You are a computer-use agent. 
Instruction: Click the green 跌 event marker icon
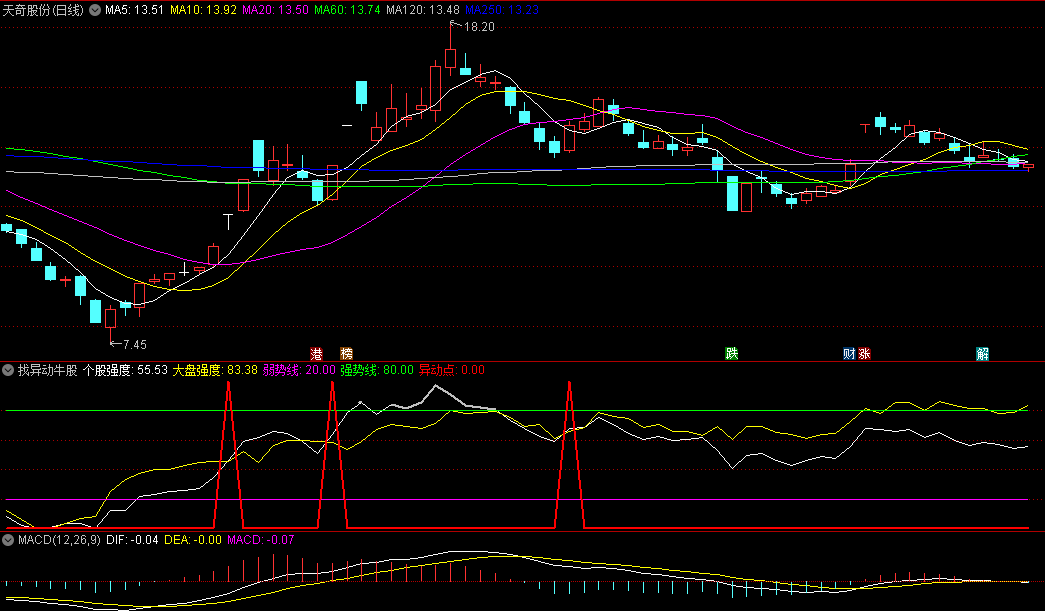[x=732, y=353]
